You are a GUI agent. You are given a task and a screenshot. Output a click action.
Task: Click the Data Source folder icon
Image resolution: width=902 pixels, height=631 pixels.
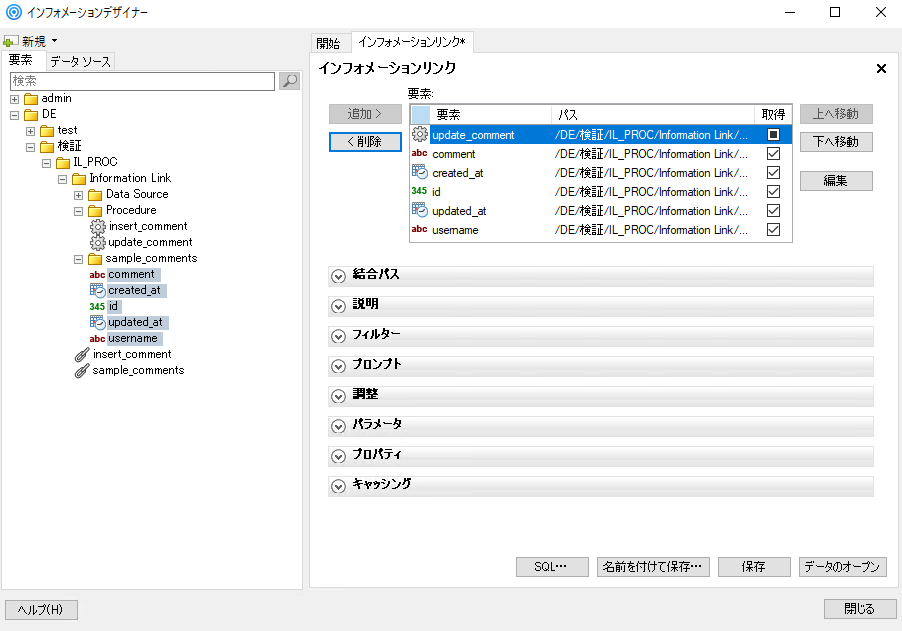tap(95, 195)
